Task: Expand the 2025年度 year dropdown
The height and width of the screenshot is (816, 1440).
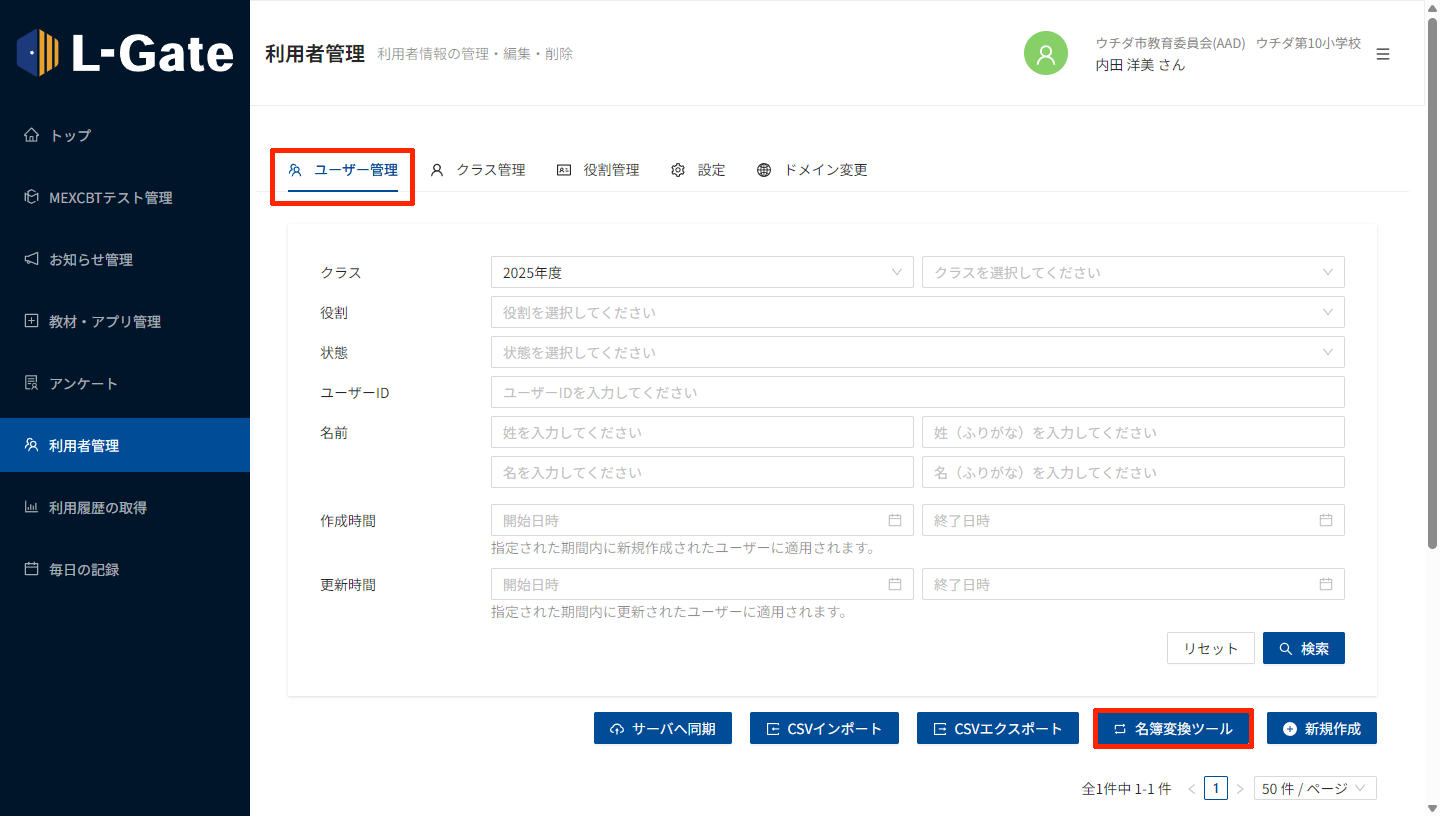Action: coord(701,272)
